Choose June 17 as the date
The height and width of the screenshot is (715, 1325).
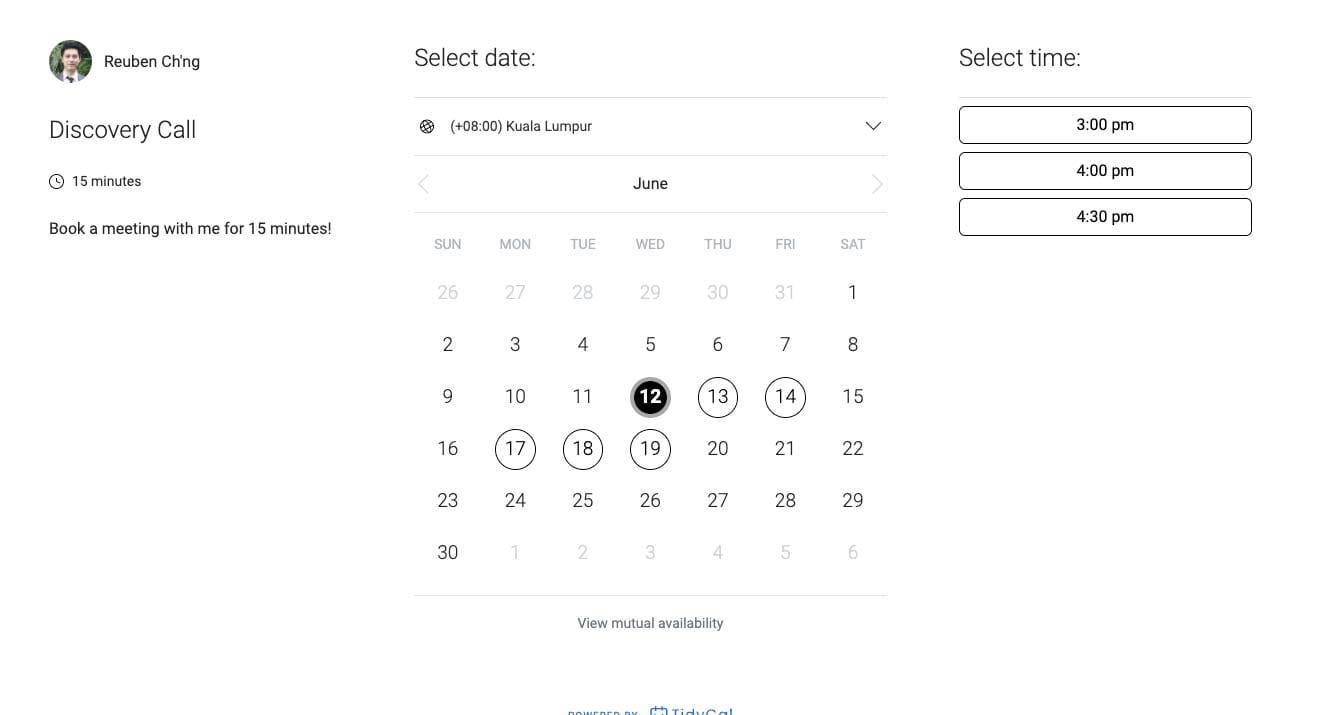(x=515, y=449)
